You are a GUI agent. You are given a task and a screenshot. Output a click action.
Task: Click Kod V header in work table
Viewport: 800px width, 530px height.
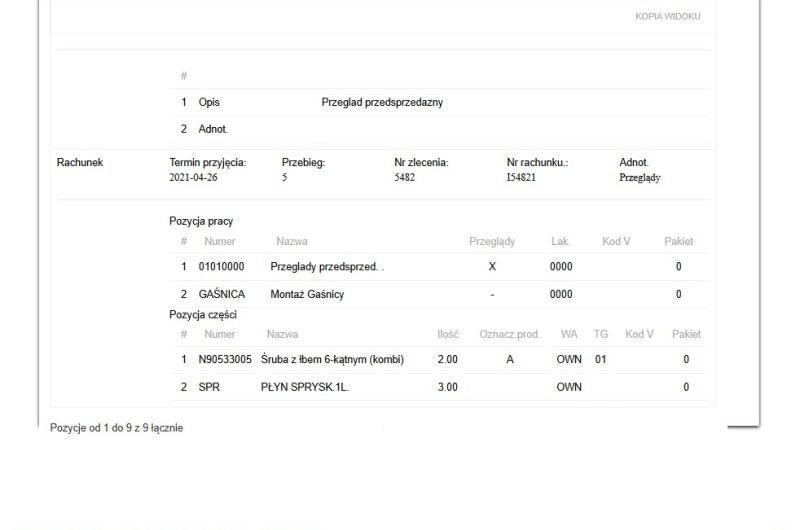pos(616,241)
